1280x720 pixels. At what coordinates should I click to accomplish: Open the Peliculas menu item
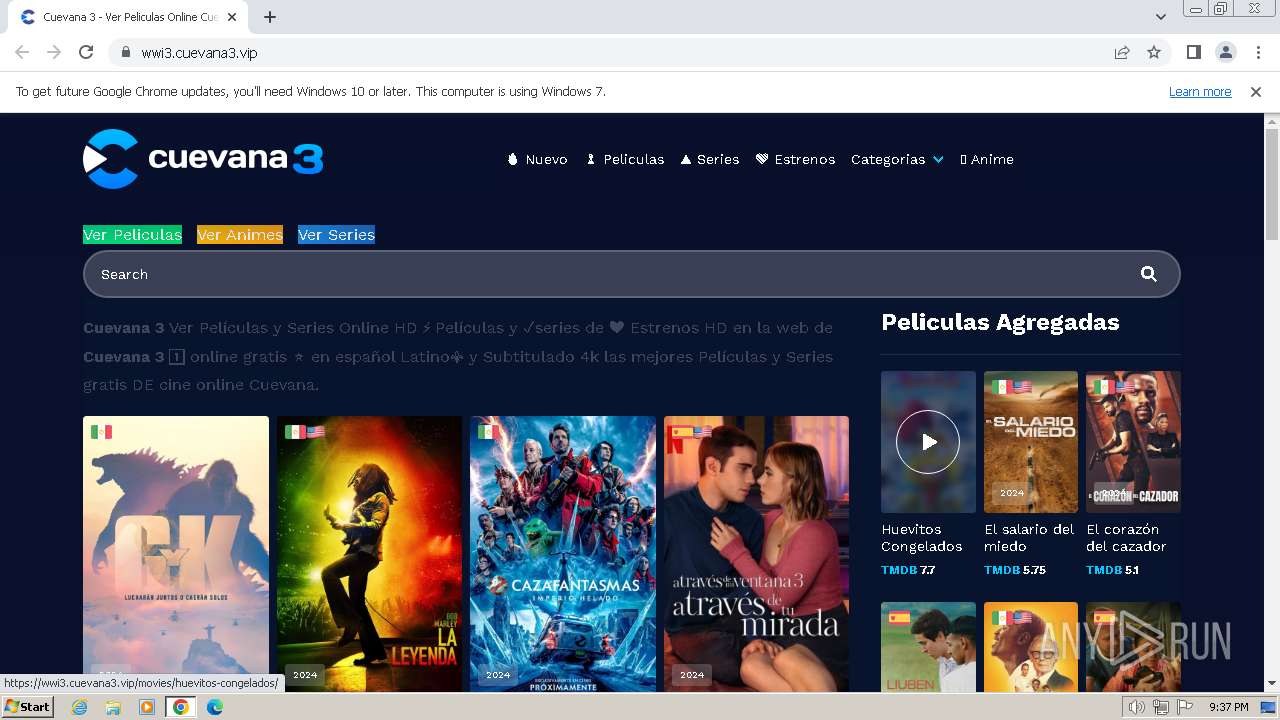(x=625, y=159)
